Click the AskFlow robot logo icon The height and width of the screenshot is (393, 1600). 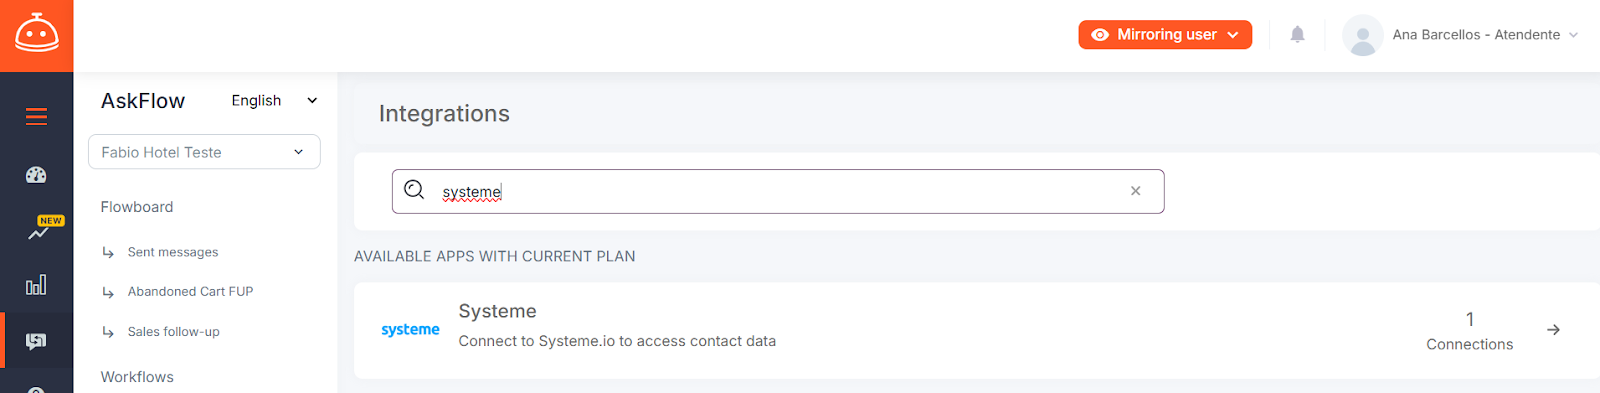(x=36, y=33)
